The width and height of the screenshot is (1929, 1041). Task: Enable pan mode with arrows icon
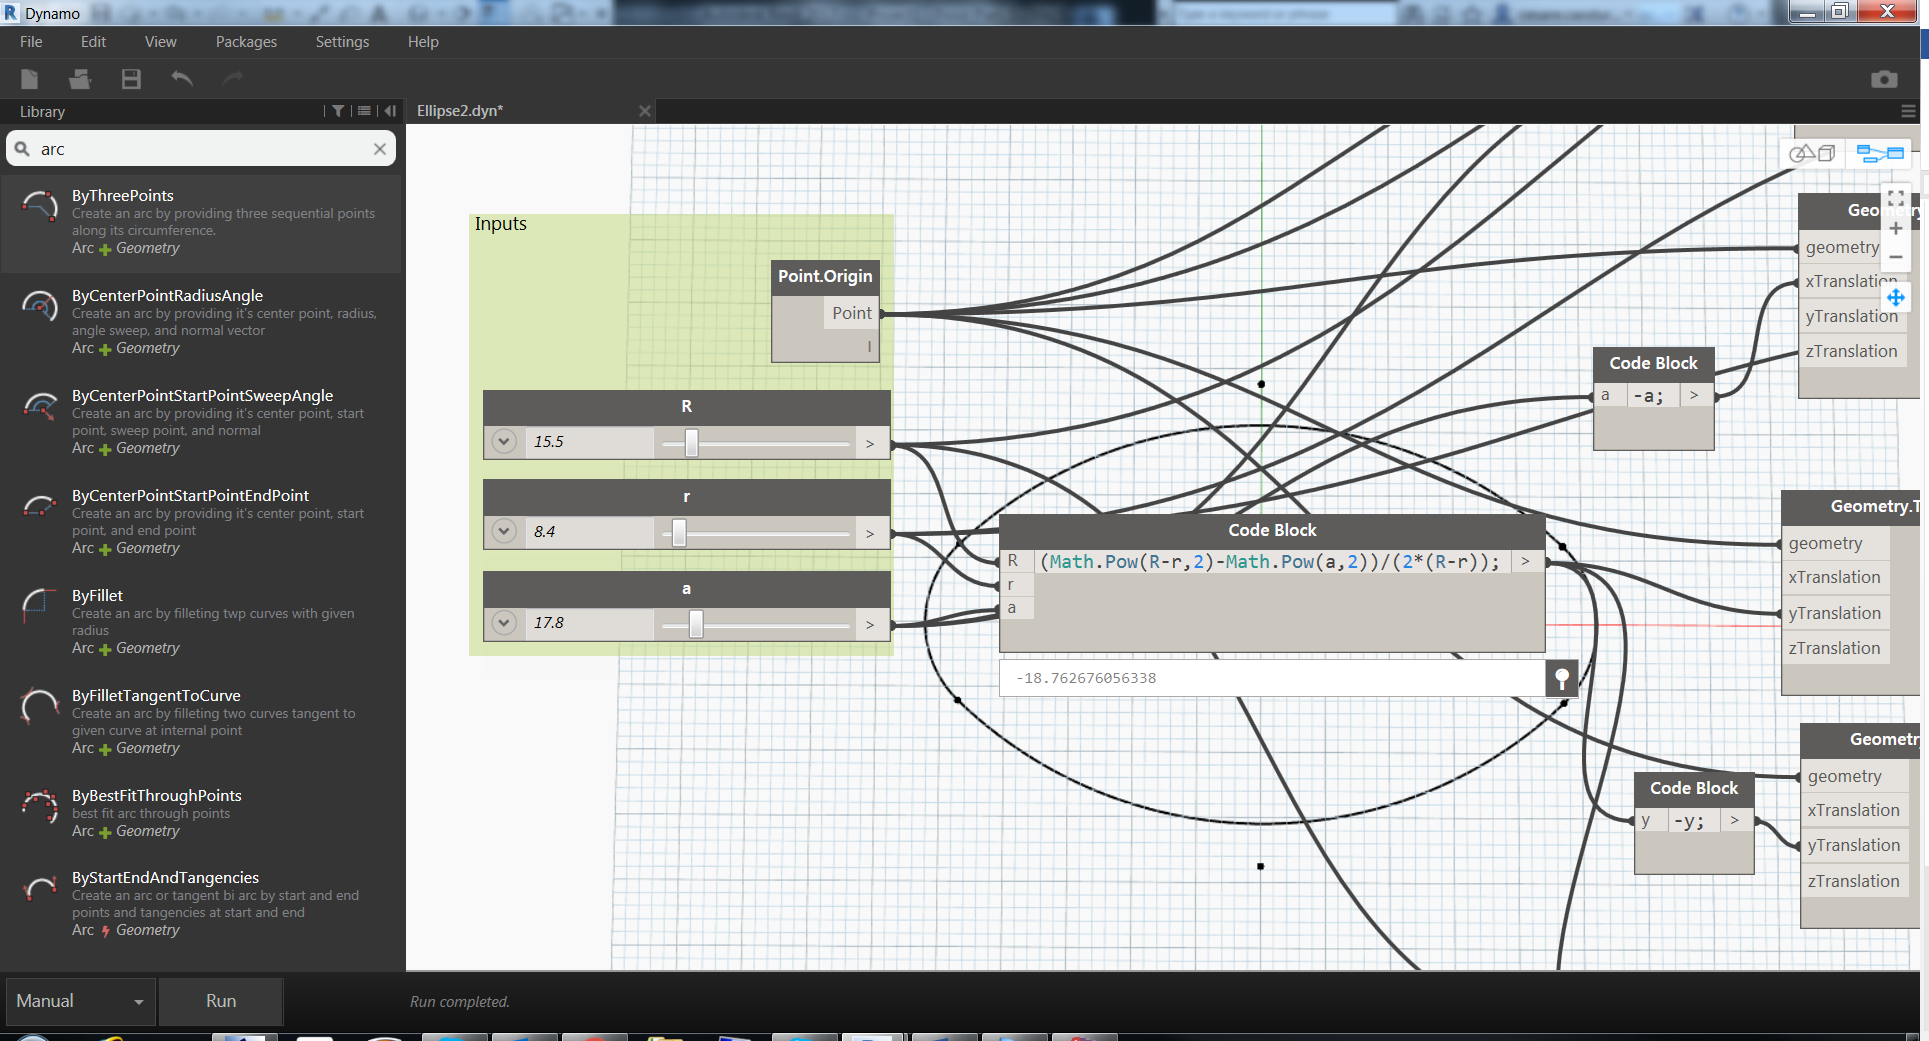tap(1896, 298)
